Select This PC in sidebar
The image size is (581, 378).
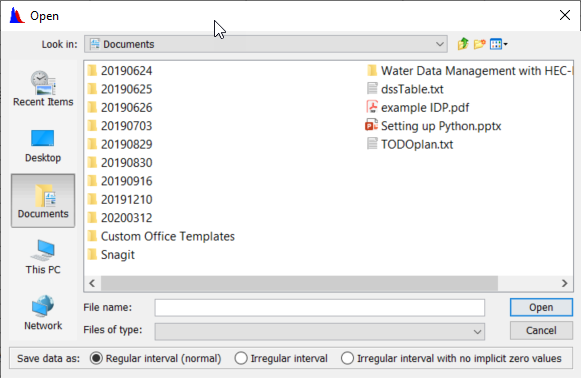(x=43, y=257)
